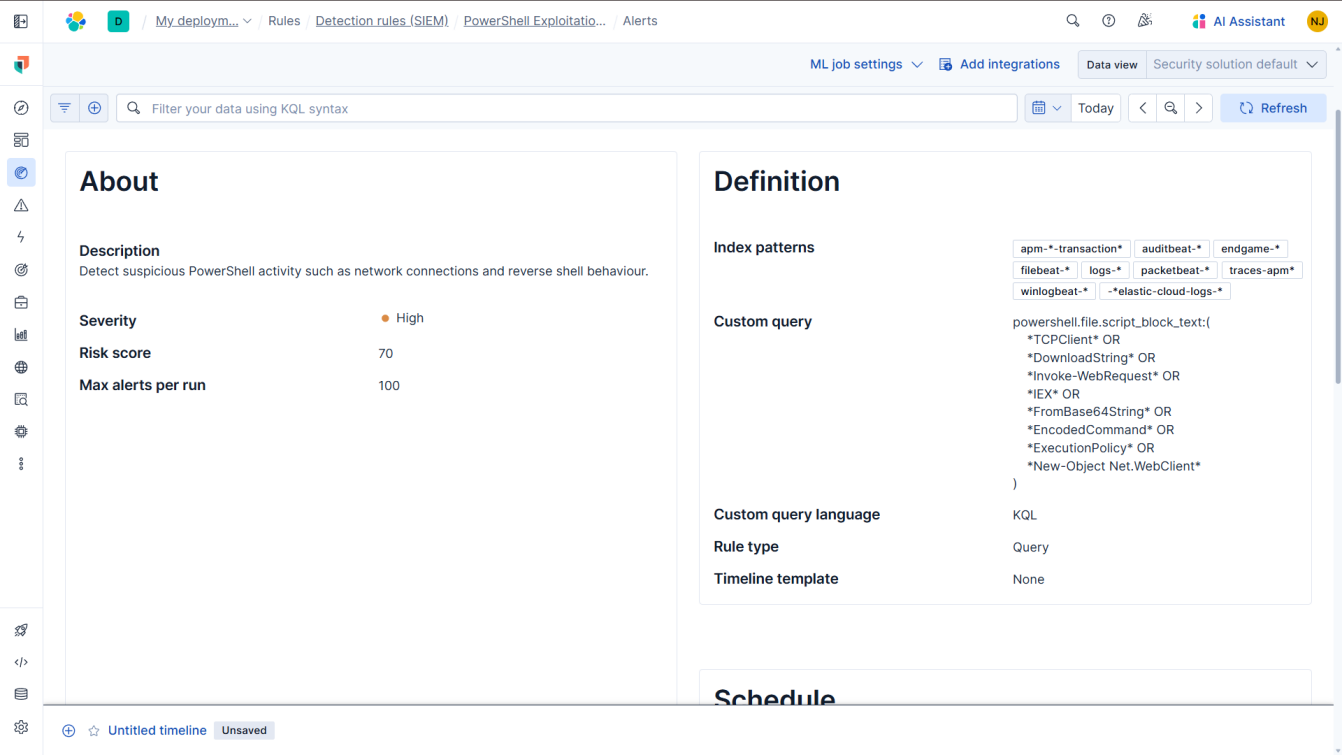Open the Security solution default data view dropdown
The width and height of the screenshot is (1342, 755).
coord(1236,63)
